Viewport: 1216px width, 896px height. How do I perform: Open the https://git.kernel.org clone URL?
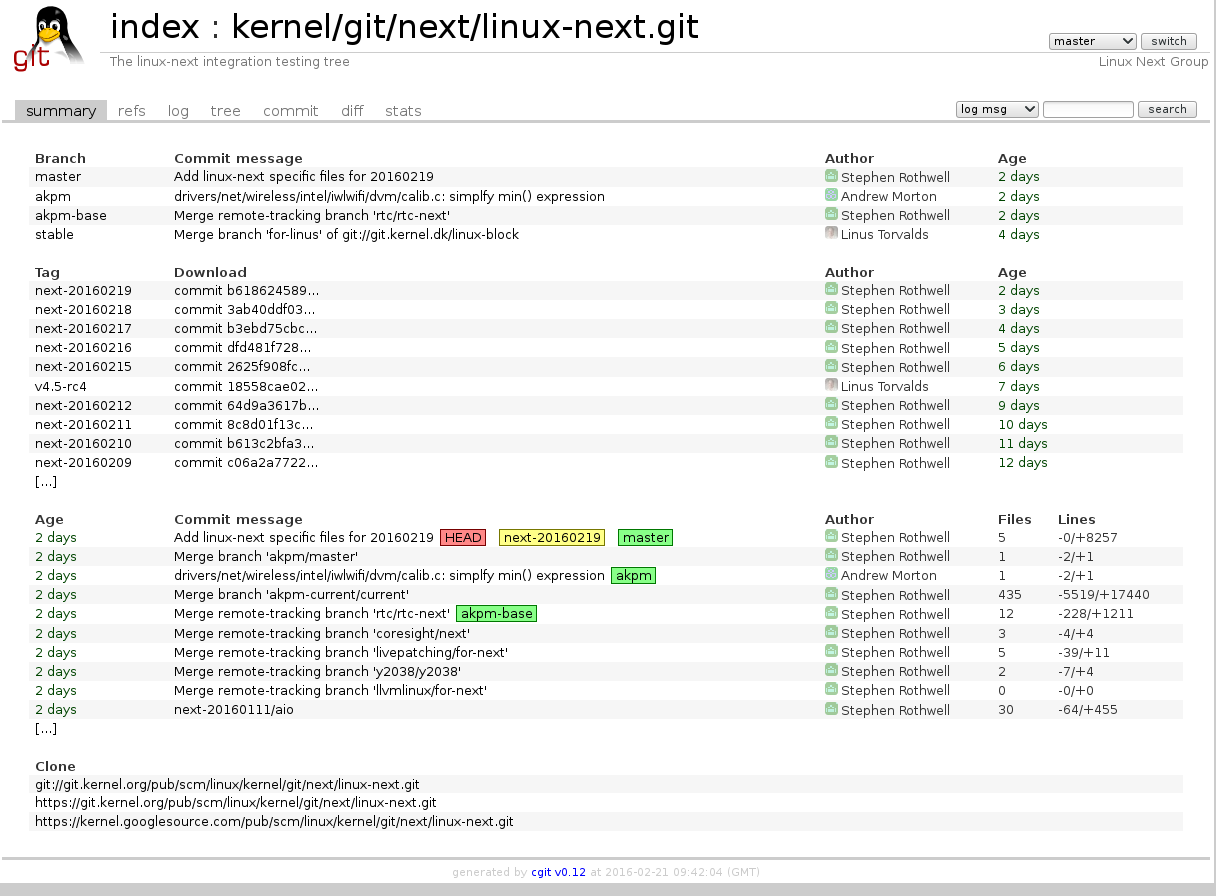click(x=236, y=802)
